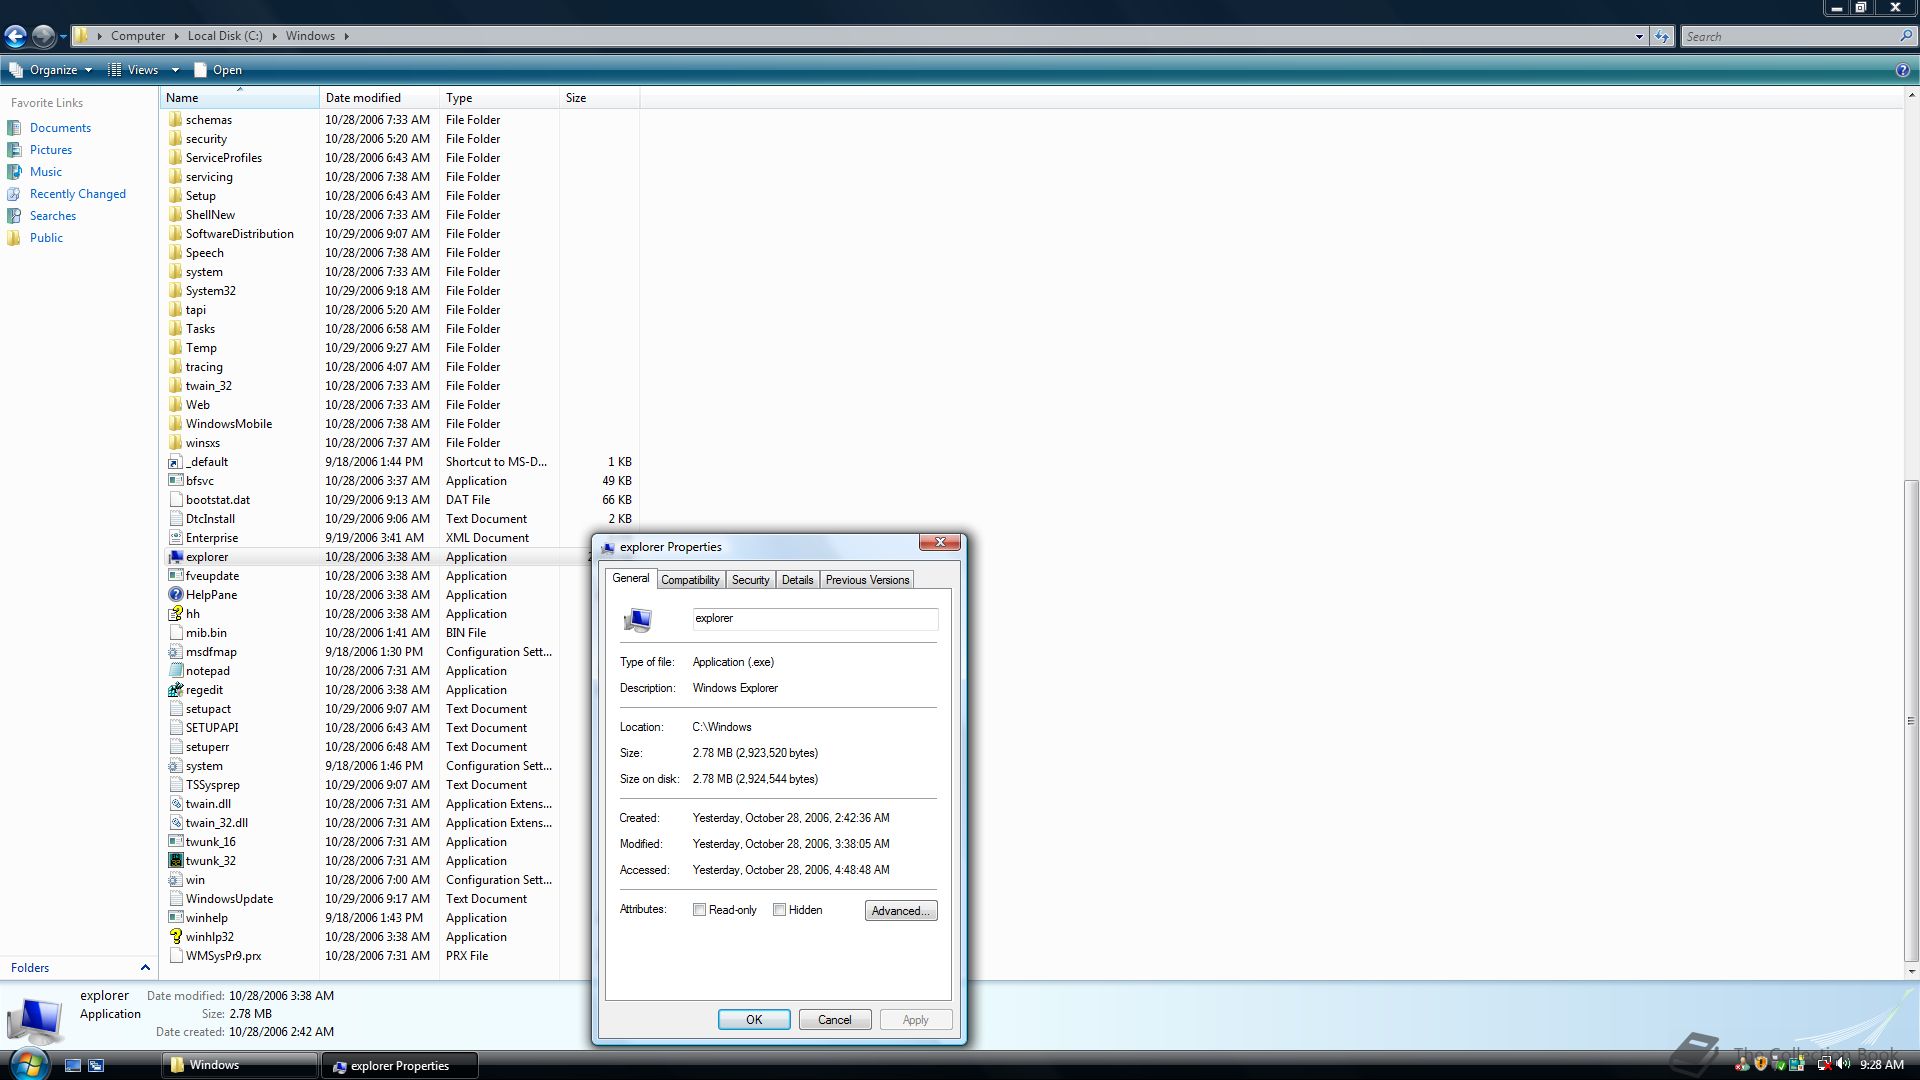Toggle the Hidden attribute checkbox
Image resolution: width=1920 pixels, height=1080 pixels.
click(x=779, y=910)
